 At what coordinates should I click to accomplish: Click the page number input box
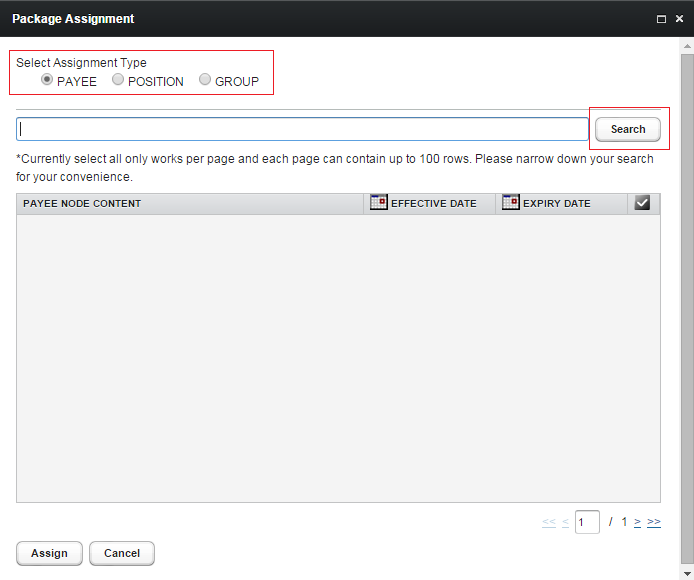click(x=587, y=522)
